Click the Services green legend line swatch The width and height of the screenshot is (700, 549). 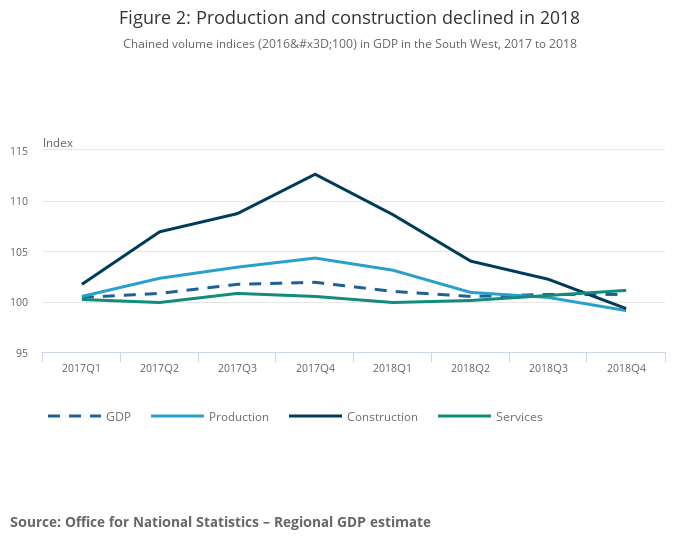[465, 416]
